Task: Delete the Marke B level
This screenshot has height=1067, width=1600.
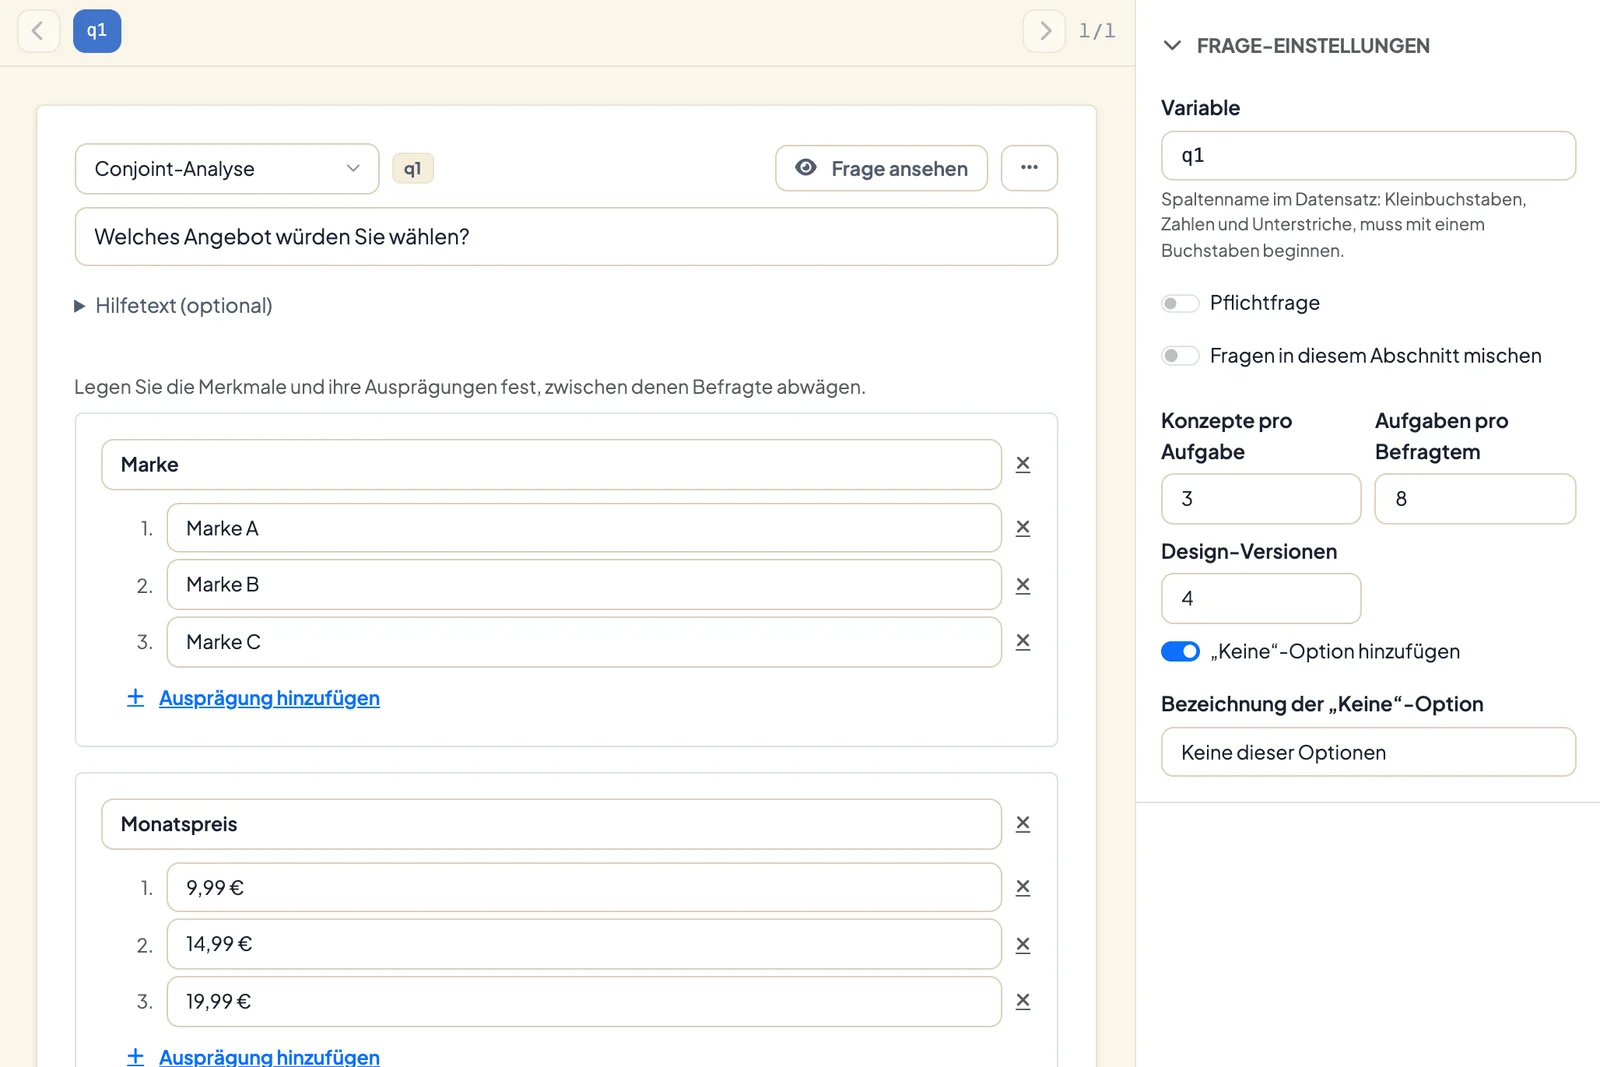Action: pyautogui.click(x=1023, y=585)
